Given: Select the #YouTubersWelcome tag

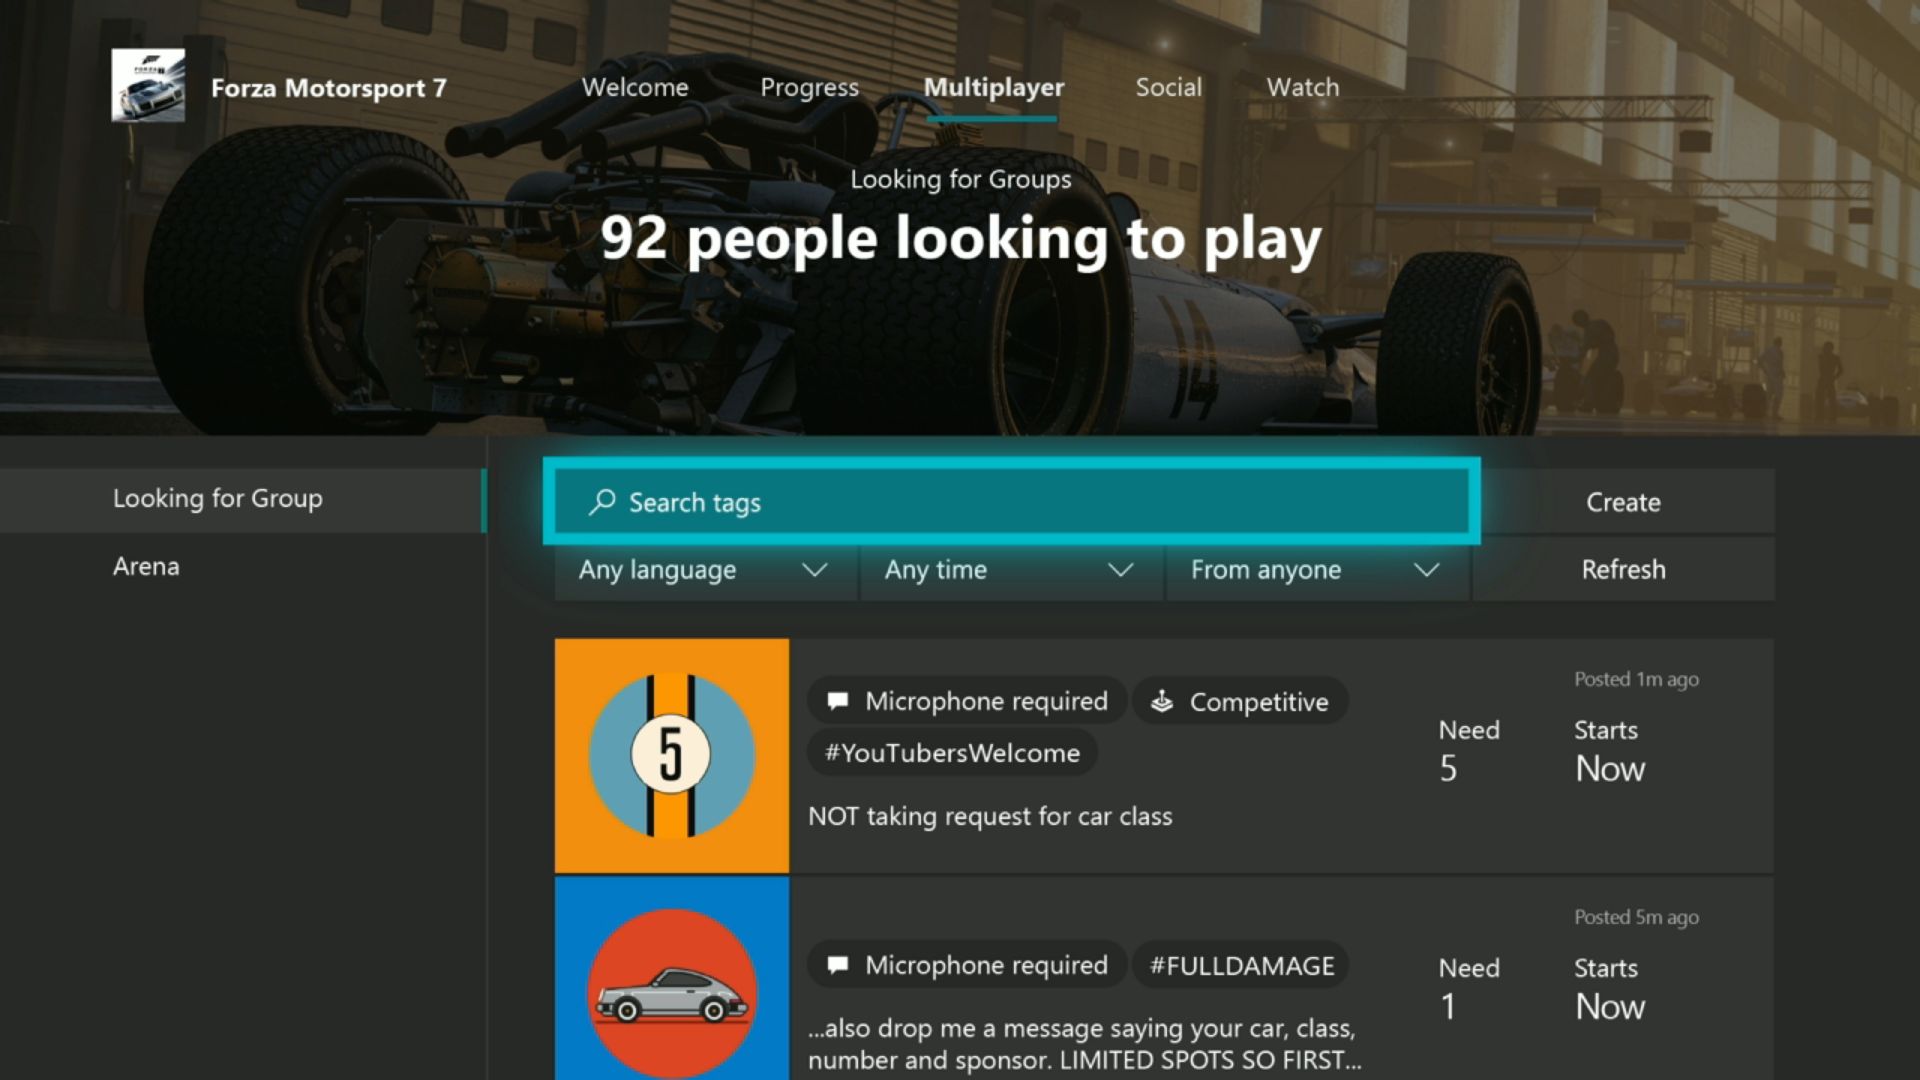Looking at the screenshot, I should point(952,753).
